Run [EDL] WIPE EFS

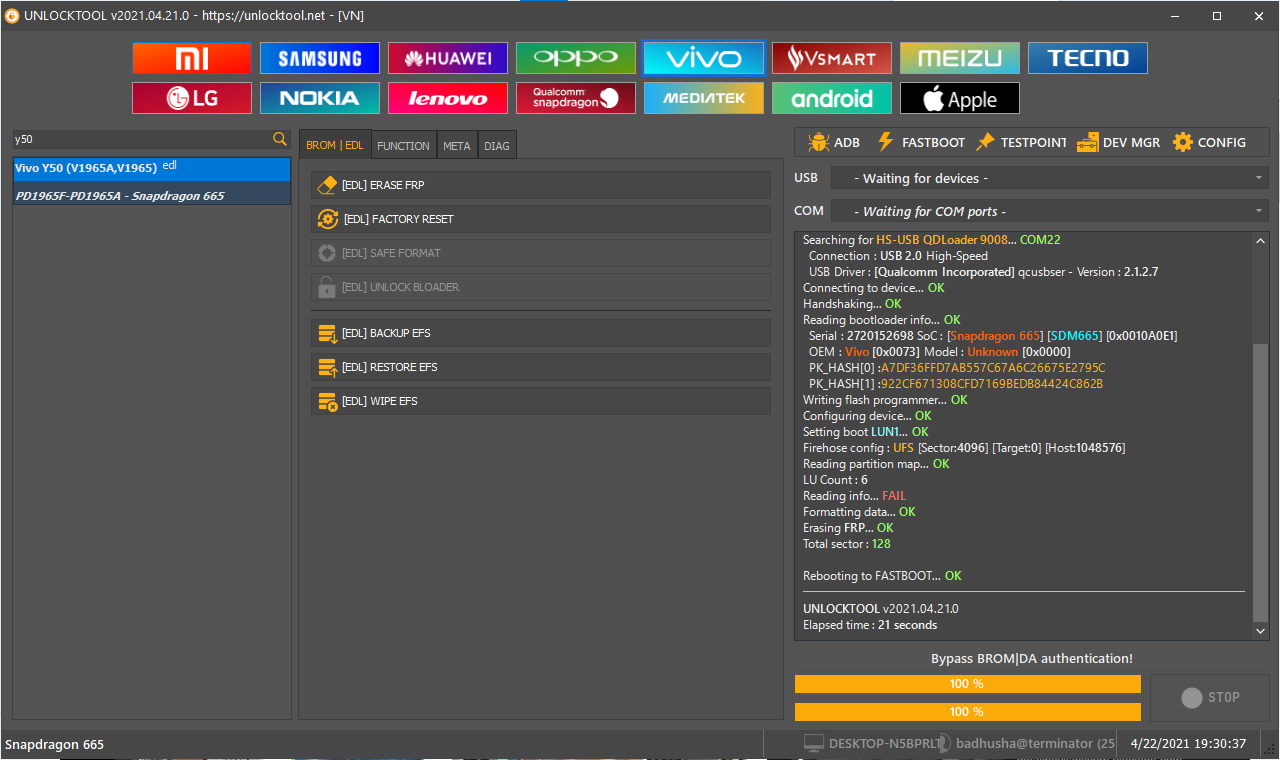click(x=541, y=401)
